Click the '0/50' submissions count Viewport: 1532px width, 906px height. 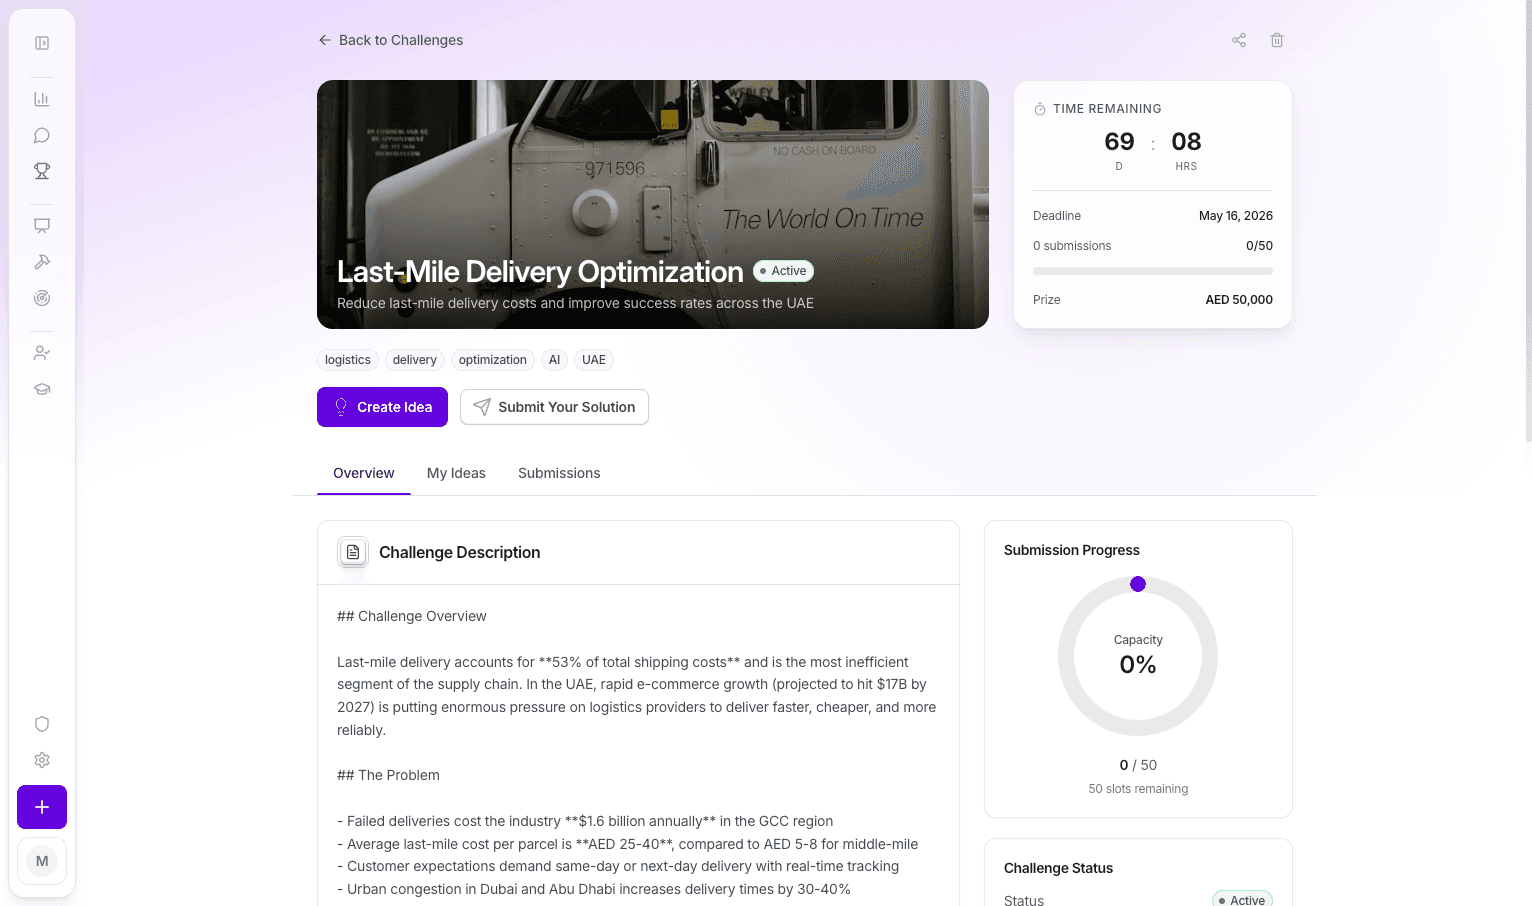tap(1259, 246)
